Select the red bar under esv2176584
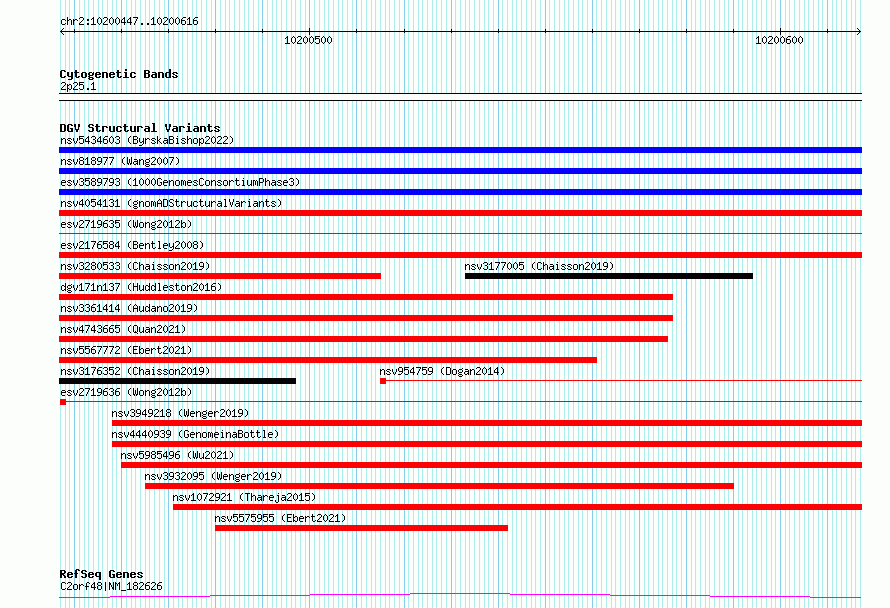This screenshot has width=890, height=608. coord(460,255)
